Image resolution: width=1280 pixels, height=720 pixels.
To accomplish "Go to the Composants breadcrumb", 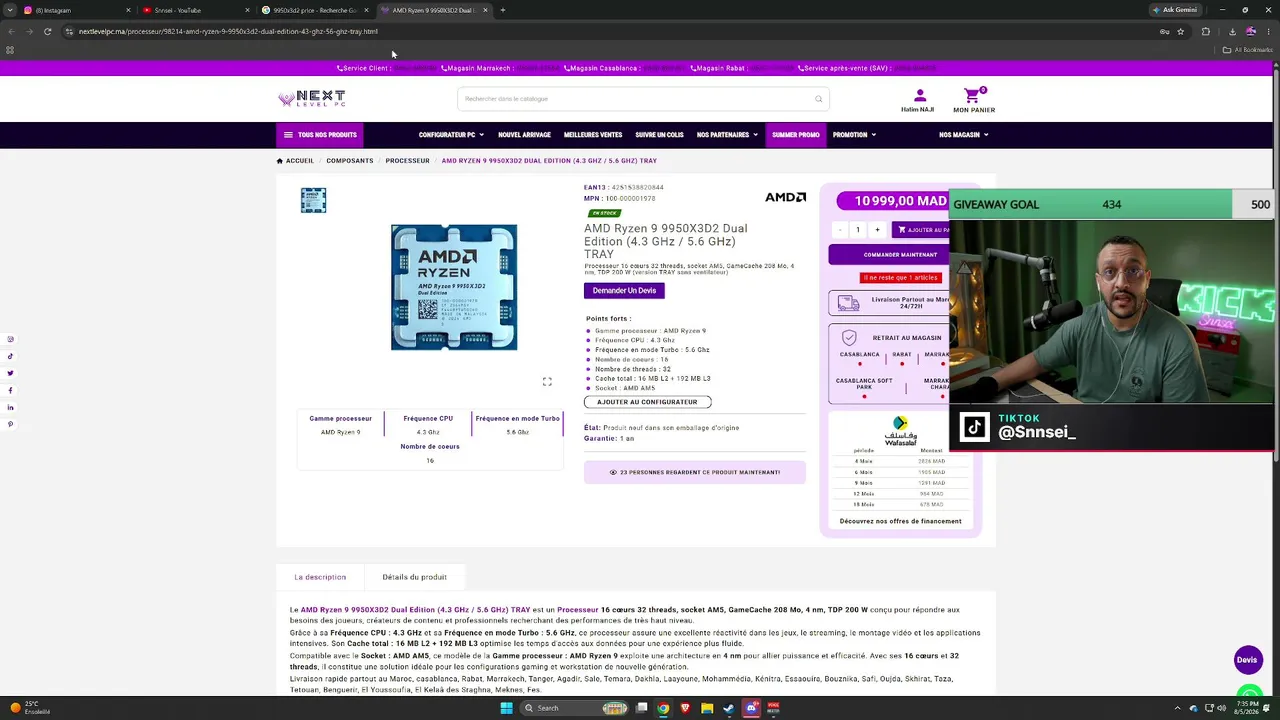I will click(x=350, y=161).
